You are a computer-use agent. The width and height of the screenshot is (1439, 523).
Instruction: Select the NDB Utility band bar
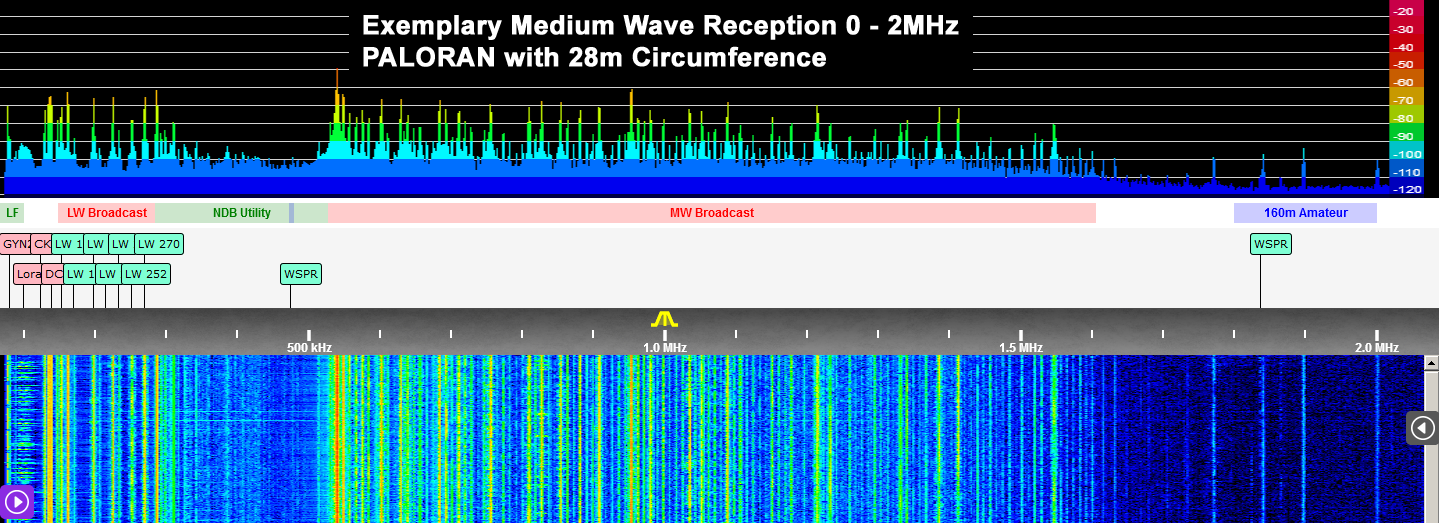coord(242,213)
